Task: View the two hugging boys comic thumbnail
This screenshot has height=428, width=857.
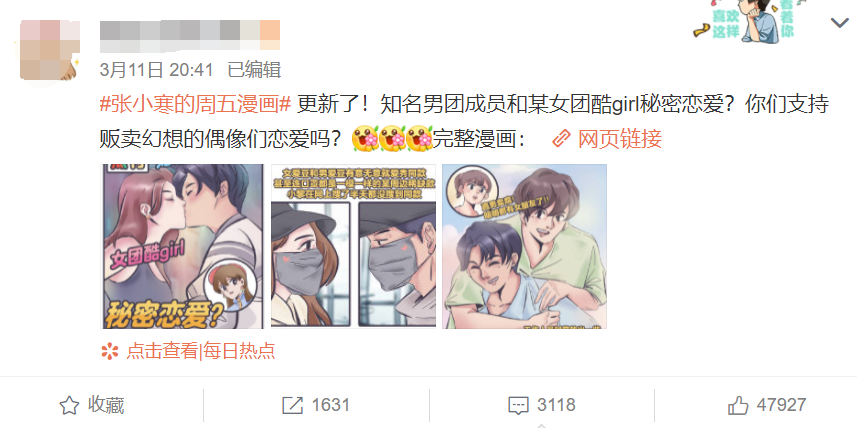Action: [524, 247]
